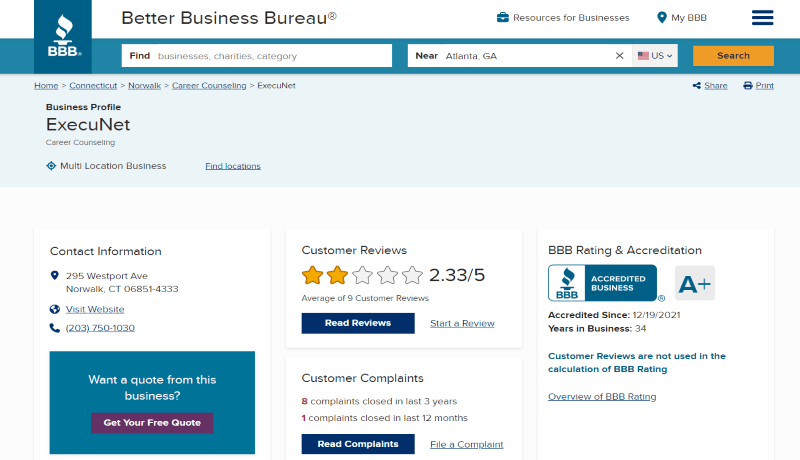The height and width of the screenshot is (460, 800).
Task: Open the US country dropdown
Action: click(655, 56)
